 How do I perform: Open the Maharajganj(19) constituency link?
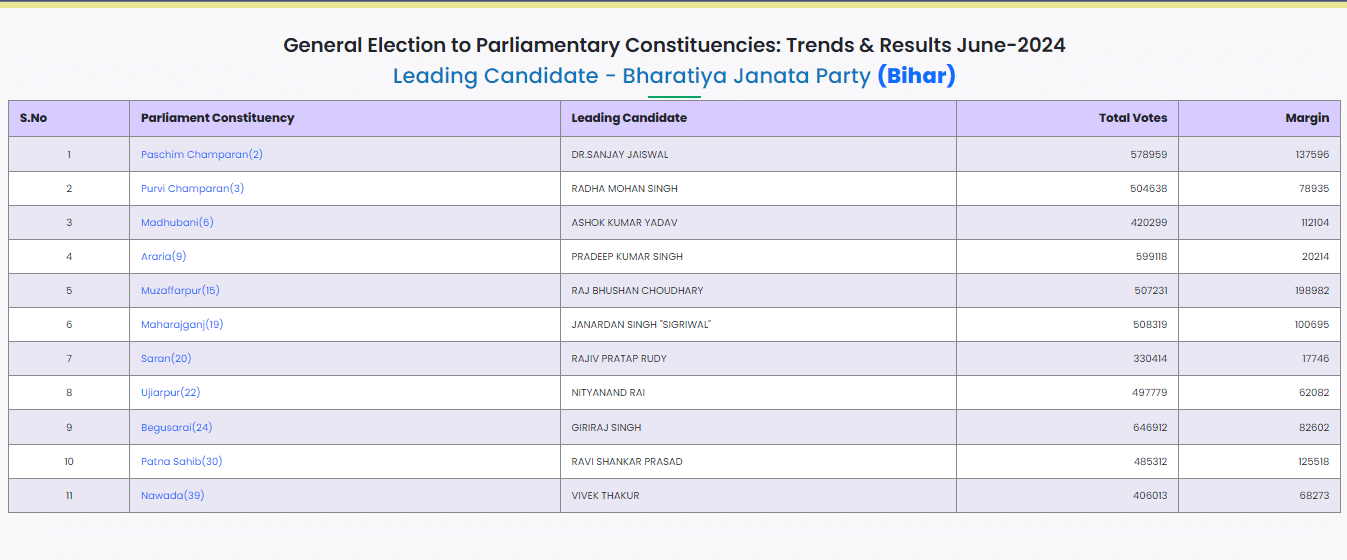182,325
